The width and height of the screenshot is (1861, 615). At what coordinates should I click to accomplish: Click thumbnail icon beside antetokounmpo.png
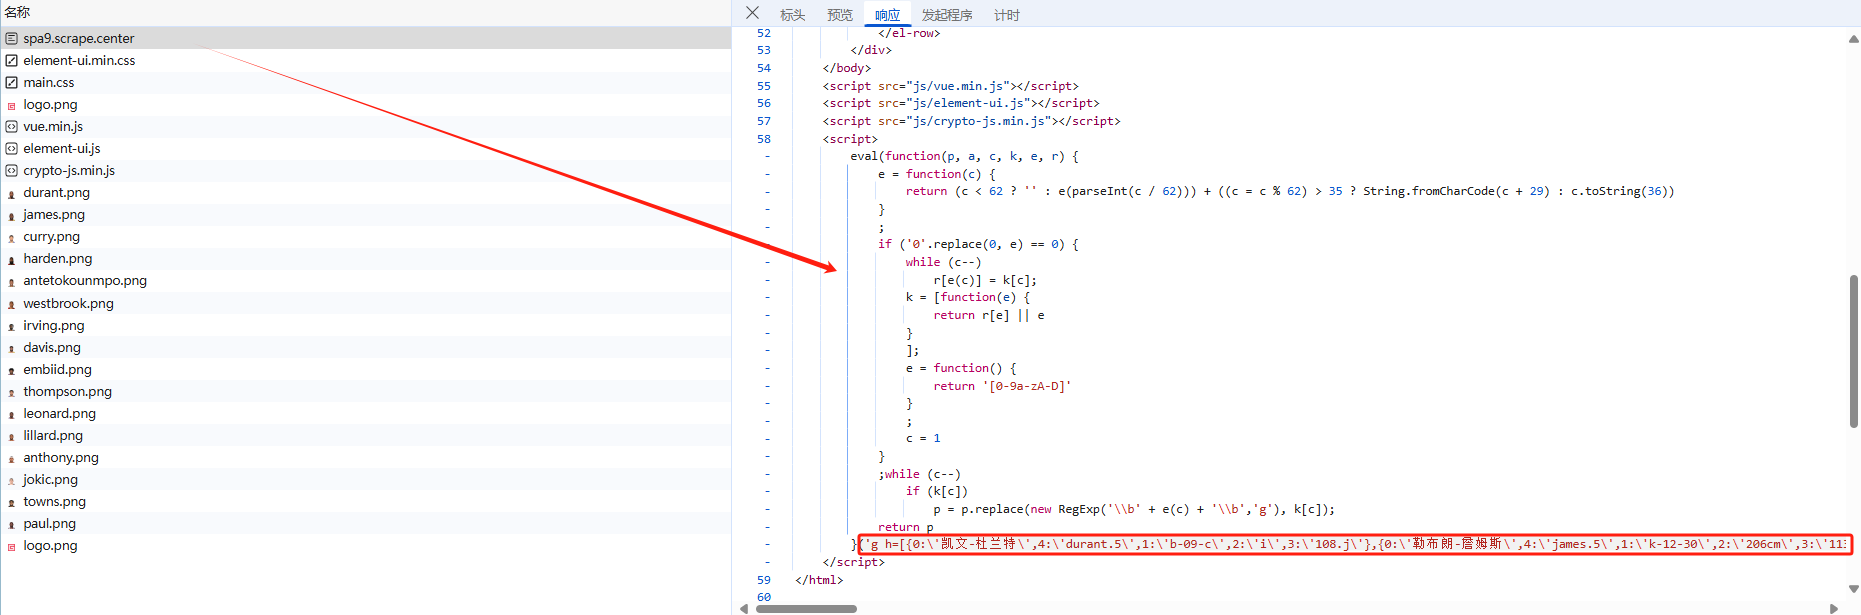pos(12,281)
